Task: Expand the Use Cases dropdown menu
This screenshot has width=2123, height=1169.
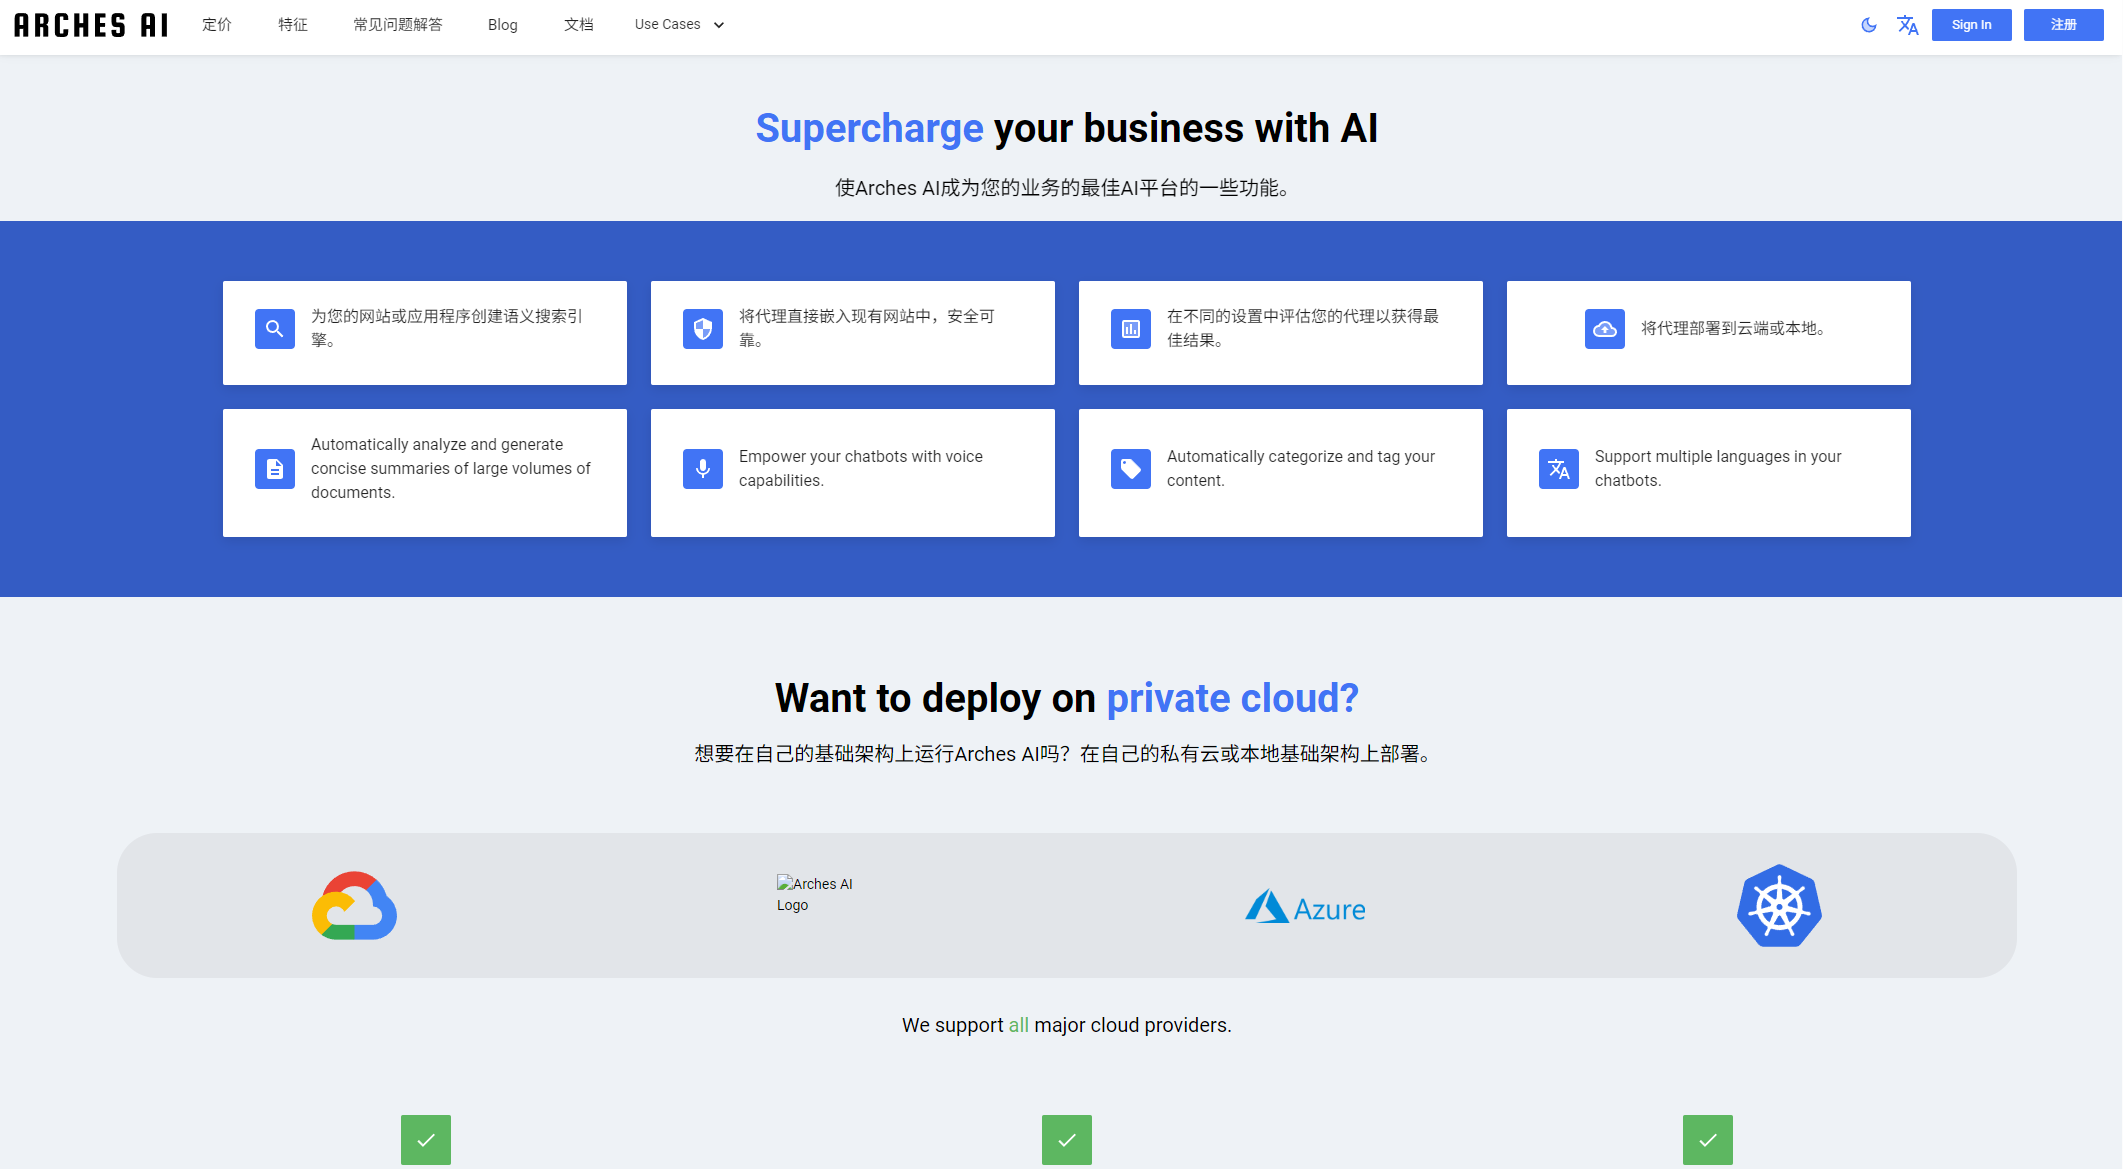Action: pos(679,25)
